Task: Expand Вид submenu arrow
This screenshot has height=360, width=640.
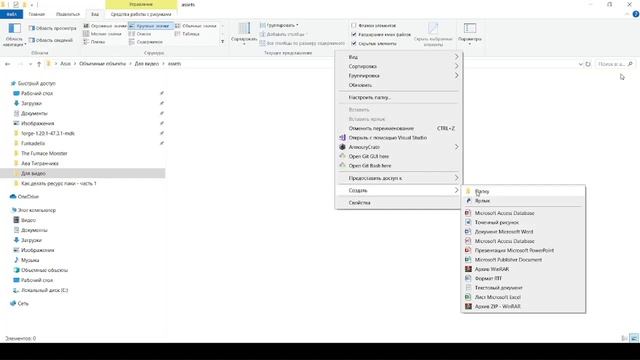Action: pos(456,57)
